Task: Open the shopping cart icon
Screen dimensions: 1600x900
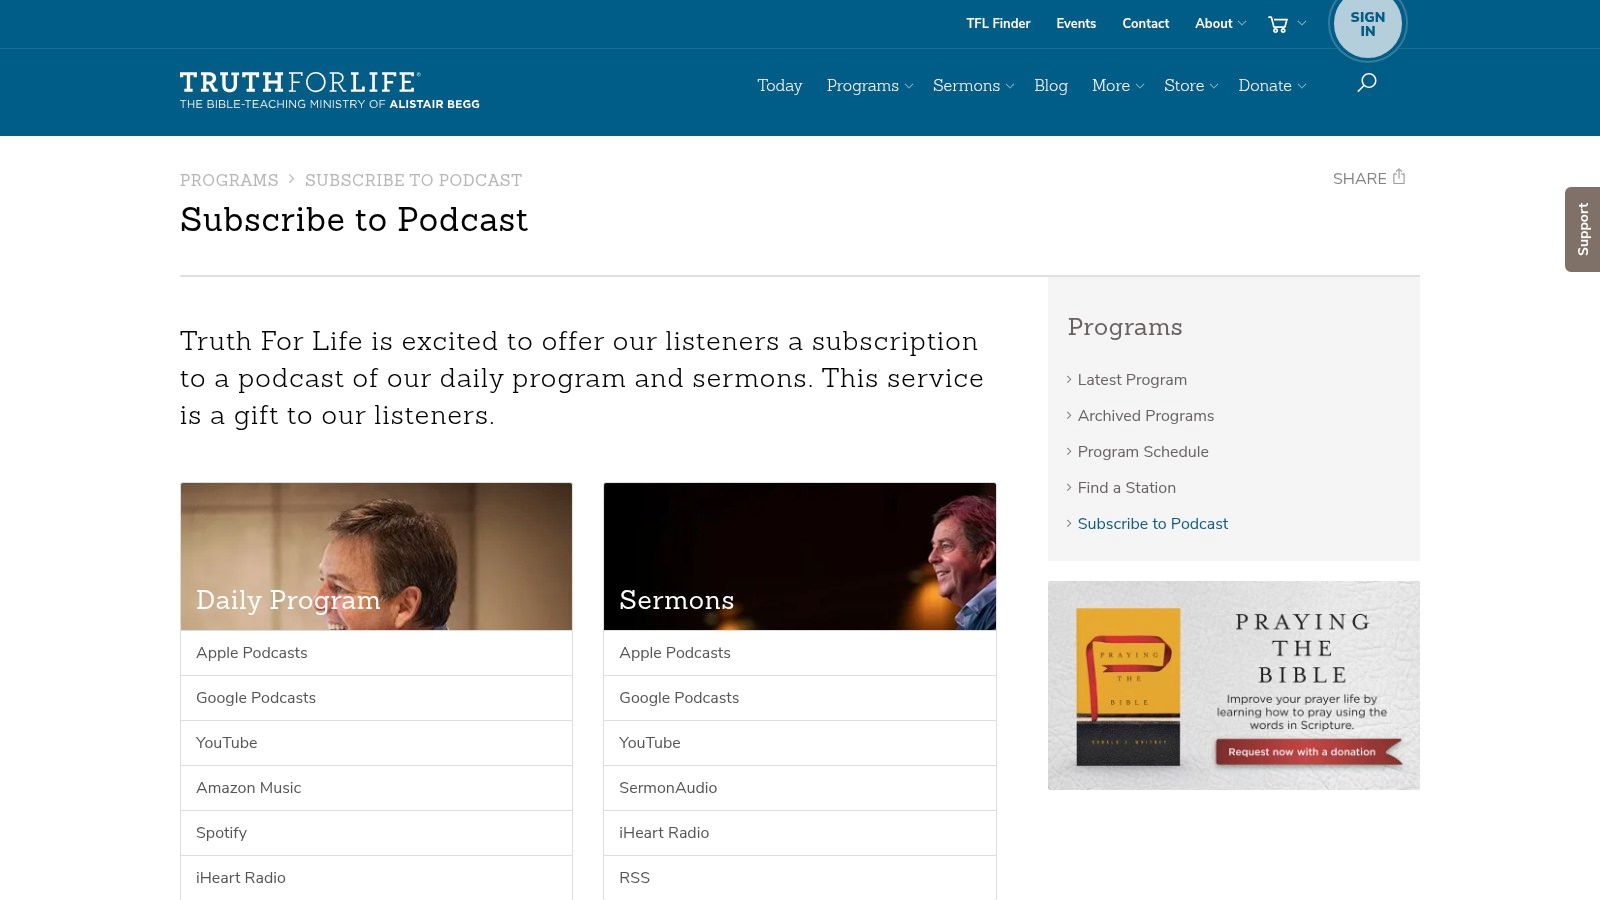Action: coord(1278,23)
